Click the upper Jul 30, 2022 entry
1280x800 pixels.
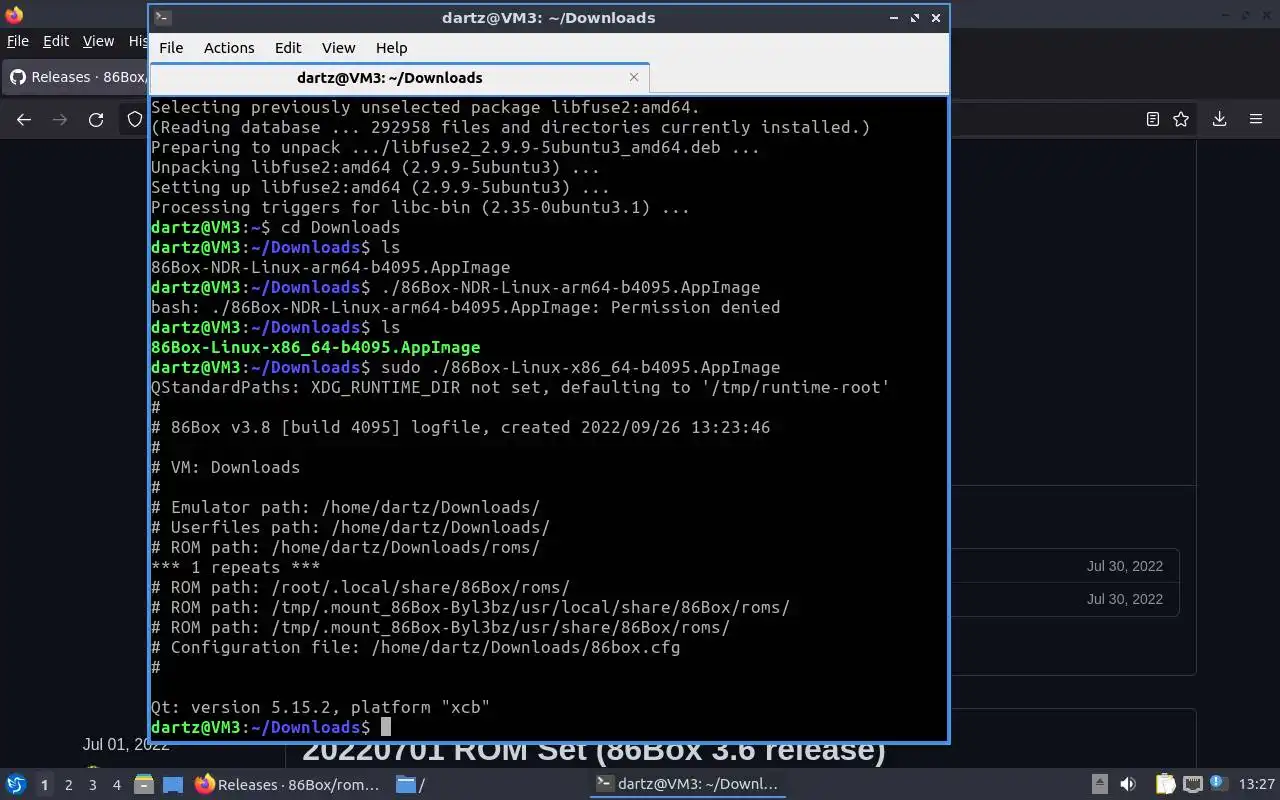click(x=1125, y=566)
